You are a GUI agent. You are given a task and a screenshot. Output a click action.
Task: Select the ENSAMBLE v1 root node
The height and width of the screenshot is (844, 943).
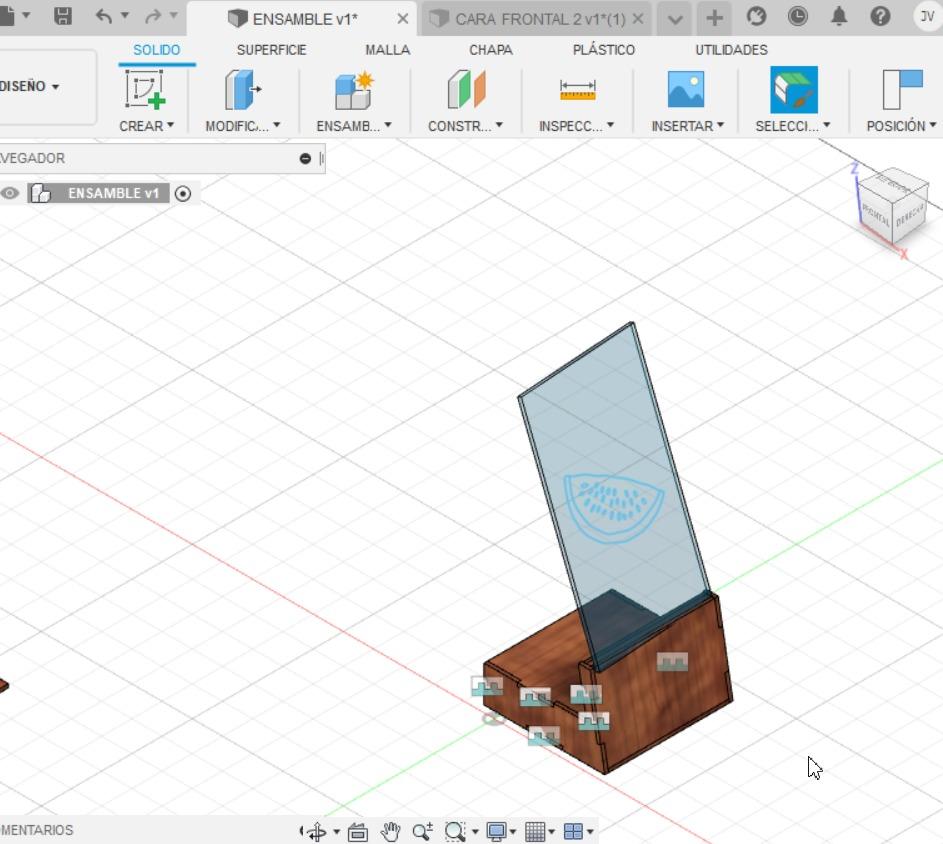(x=113, y=193)
